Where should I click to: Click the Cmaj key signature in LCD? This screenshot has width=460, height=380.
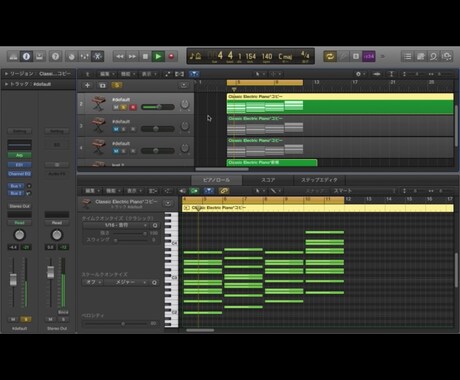point(285,56)
